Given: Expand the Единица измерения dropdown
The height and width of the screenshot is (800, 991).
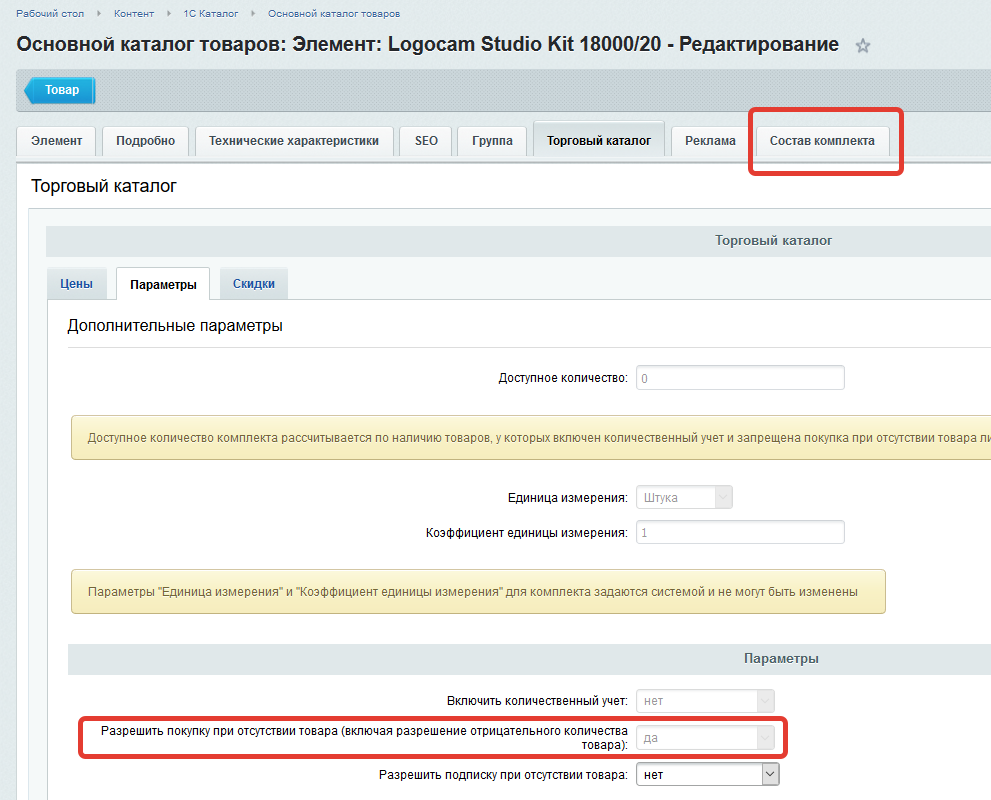Looking at the screenshot, I should 685,497.
